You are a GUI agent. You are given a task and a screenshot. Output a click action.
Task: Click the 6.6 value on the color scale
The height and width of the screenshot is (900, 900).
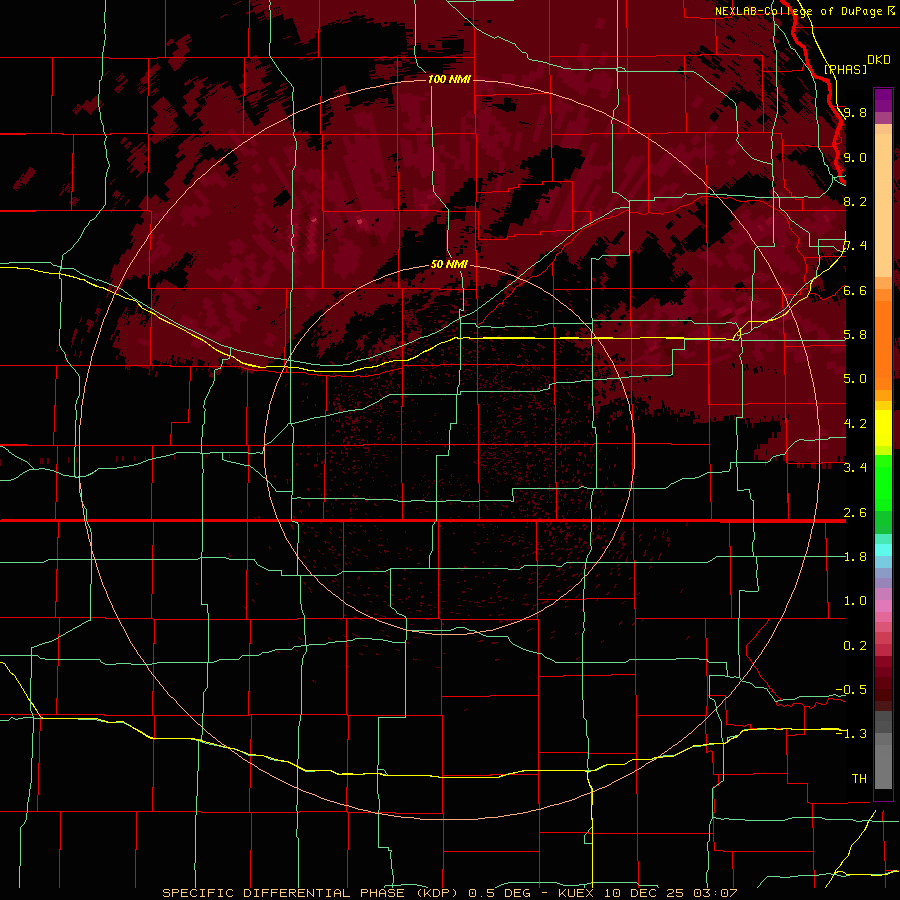click(x=855, y=290)
